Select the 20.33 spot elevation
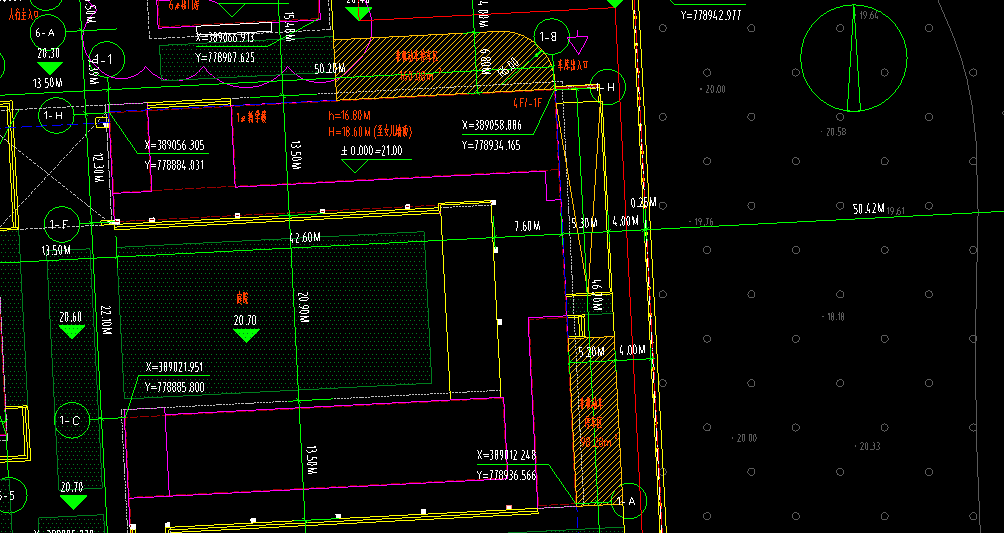The height and width of the screenshot is (533, 1004). click(868, 447)
